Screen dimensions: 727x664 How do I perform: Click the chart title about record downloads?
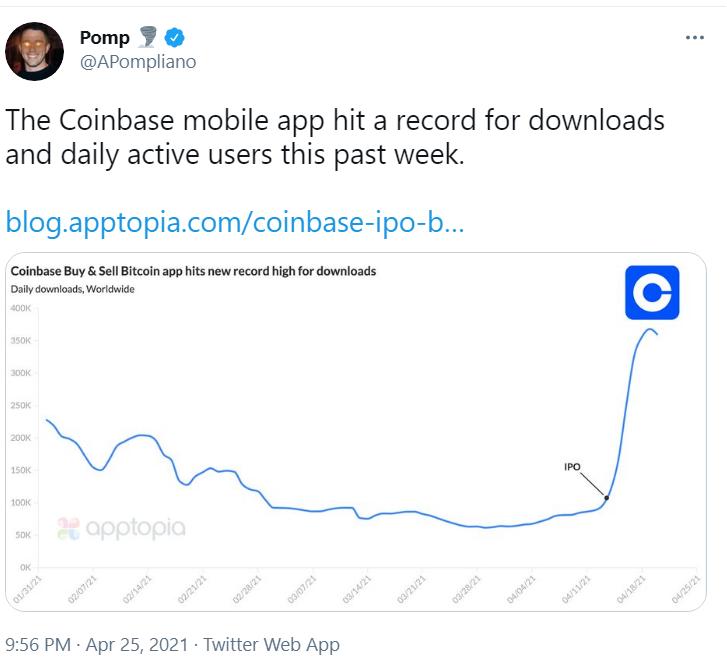point(193,271)
